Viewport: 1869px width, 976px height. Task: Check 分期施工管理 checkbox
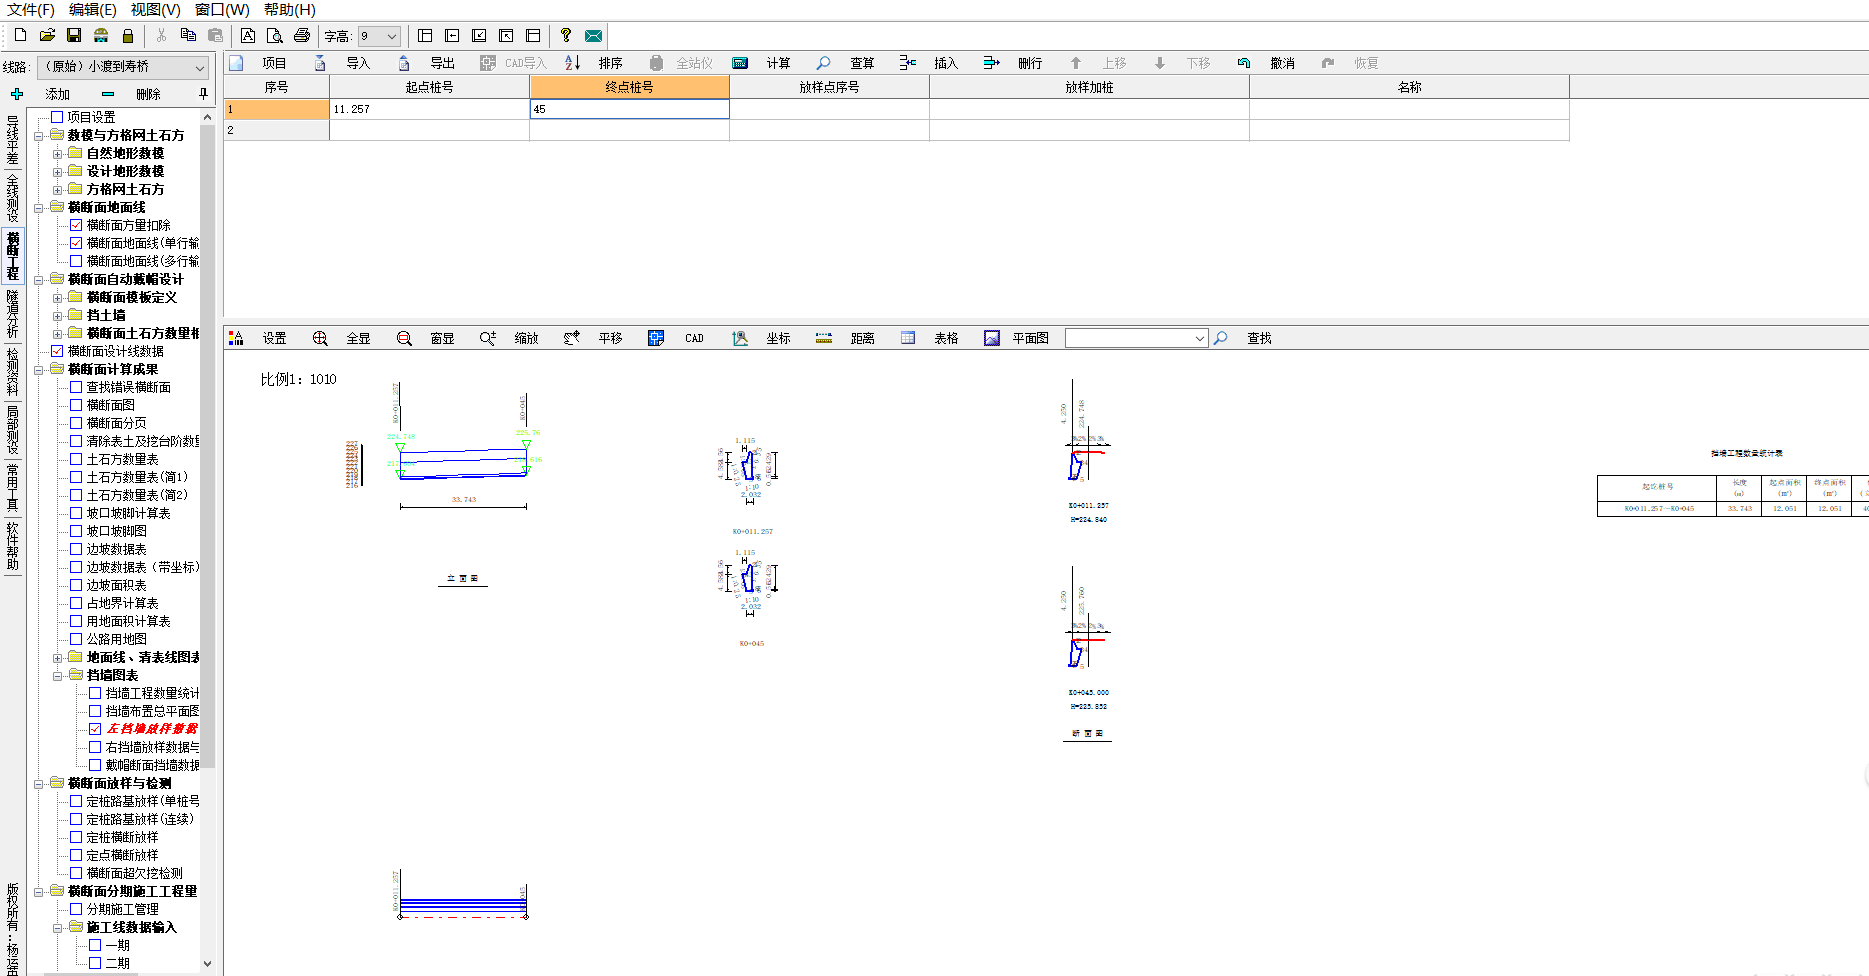76,909
